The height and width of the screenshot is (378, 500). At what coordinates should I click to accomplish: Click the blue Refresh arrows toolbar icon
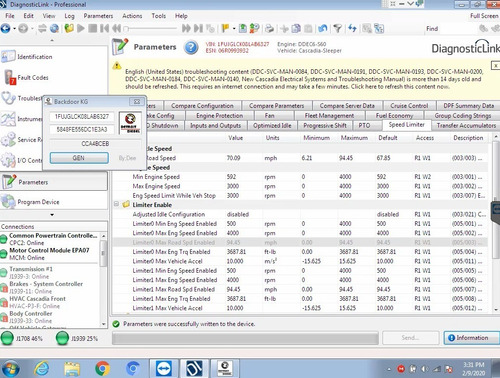tap(352, 29)
